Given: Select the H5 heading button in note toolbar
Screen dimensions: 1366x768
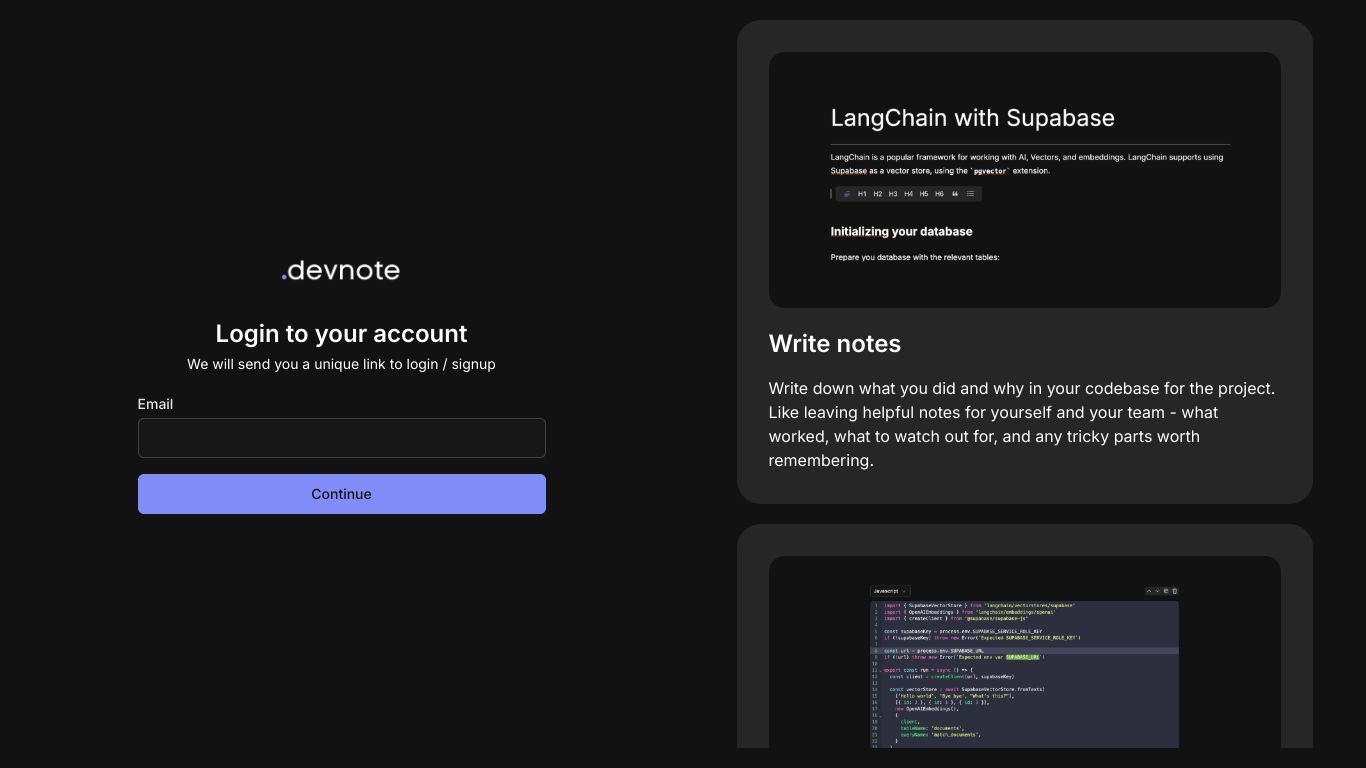Looking at the screenshot, I should coord(924,194).
